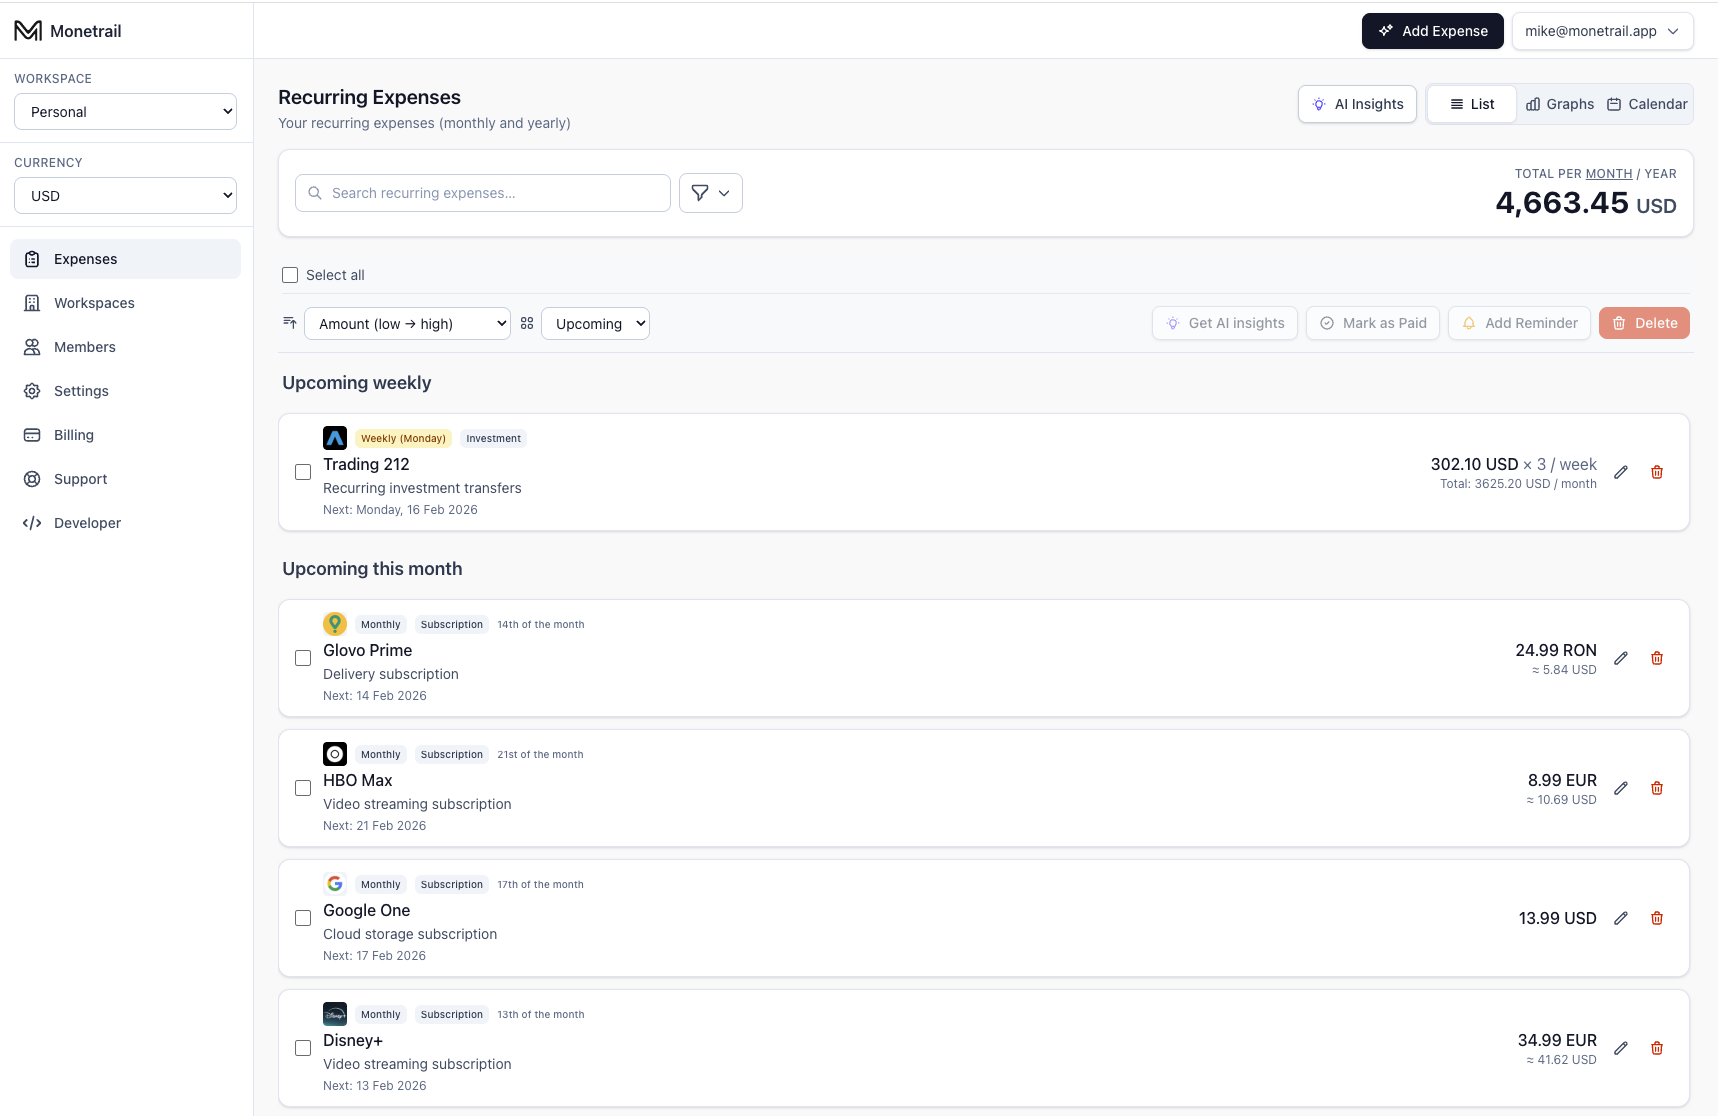Tick the Trading 212 checkbox
This screenshot has width=1718, height=1116.
[303, 472]
